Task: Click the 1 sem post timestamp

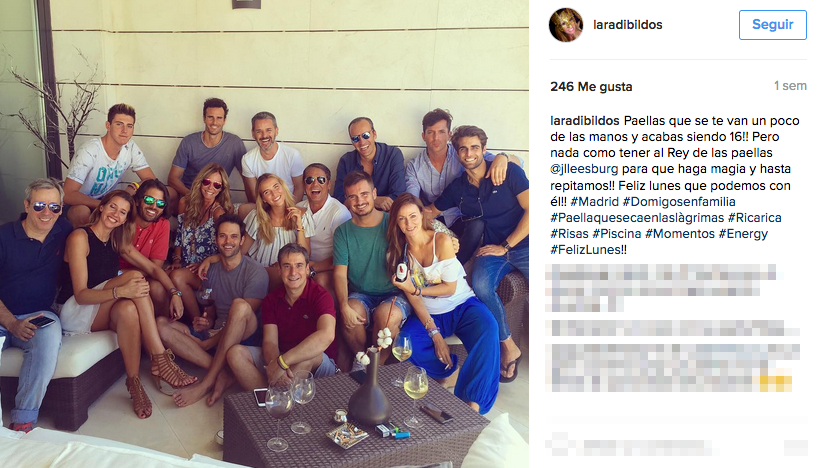Action: pyautogui.click(x=790, y=86)
